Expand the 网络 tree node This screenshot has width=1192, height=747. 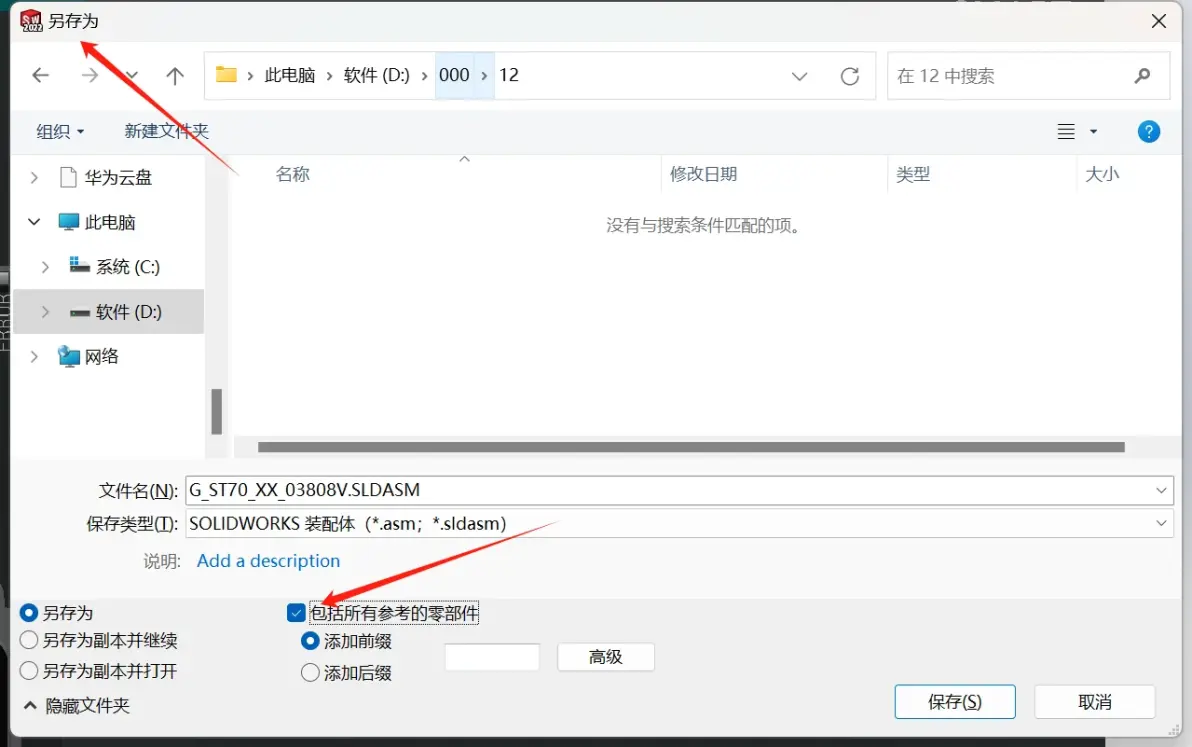pos(34,356)
